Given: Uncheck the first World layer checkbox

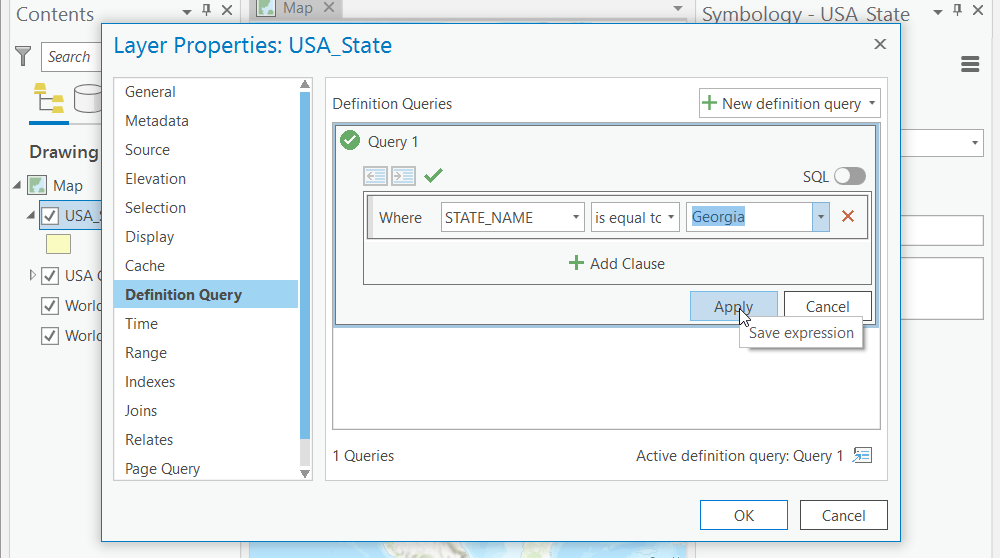Looking at the screenshot, I should 50,305.
